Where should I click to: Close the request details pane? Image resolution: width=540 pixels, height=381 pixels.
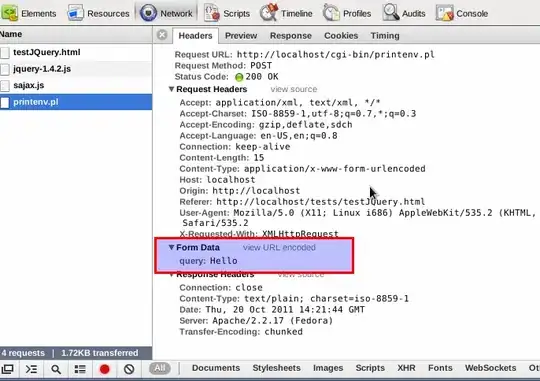click(162, 35)
